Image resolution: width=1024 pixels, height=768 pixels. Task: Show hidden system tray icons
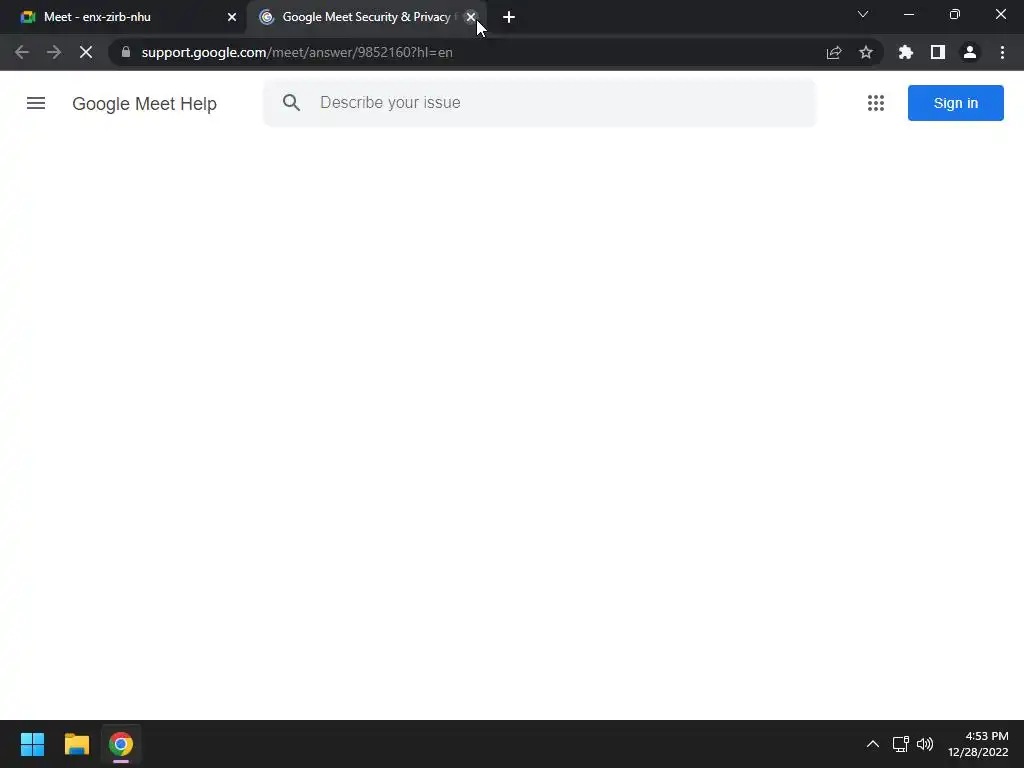tap(872, 744)
